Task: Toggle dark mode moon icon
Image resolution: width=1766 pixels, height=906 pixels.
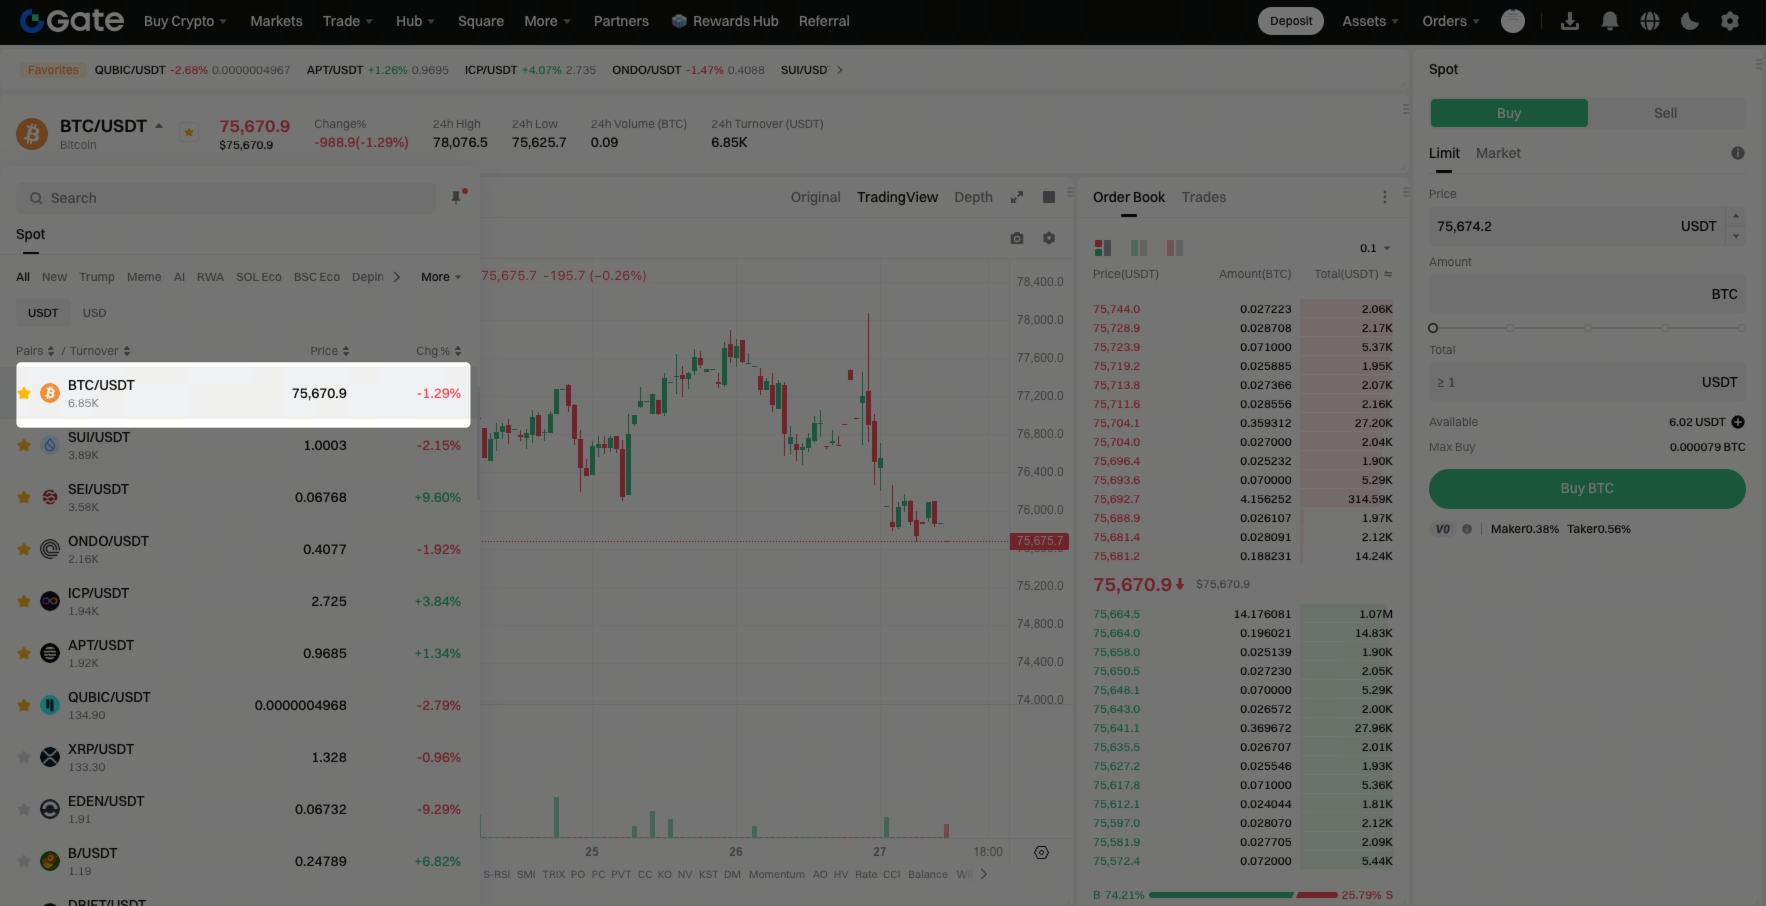Action: 1690,21
